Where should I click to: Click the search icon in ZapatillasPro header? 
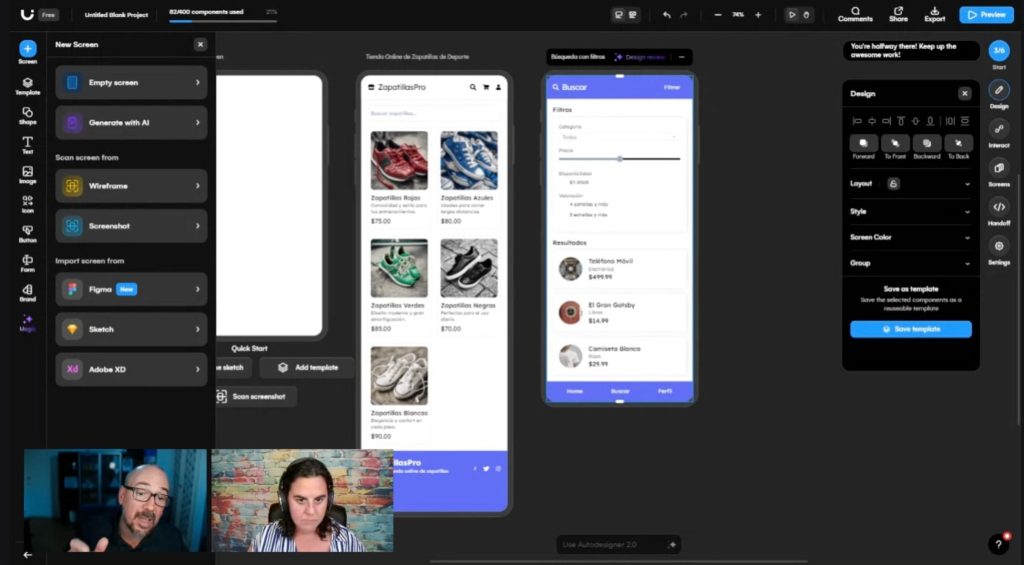pyautogui.click(x=473, y=87)
